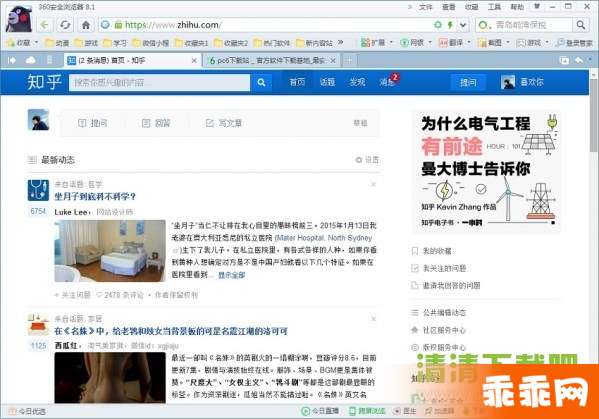This screenshot has width=599, height=419.
Task: Expand the toolbar 游戏 dropdown arrow
Action: [547, 43]
